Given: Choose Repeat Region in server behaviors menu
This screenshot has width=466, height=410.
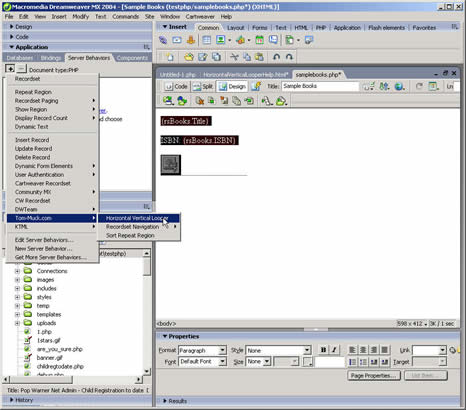Looking at the screenshot, I should pos(52,92).
